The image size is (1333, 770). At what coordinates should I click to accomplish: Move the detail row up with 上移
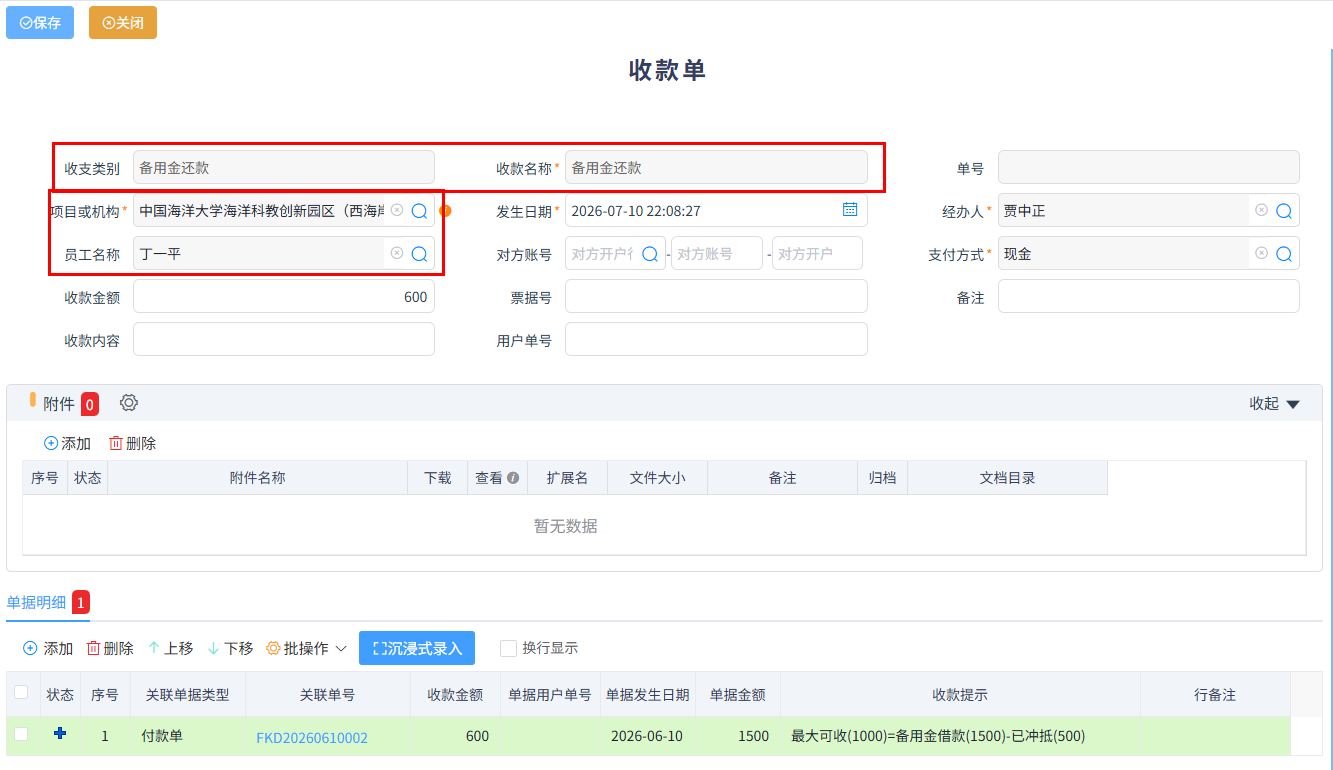[x=171, y=648]
